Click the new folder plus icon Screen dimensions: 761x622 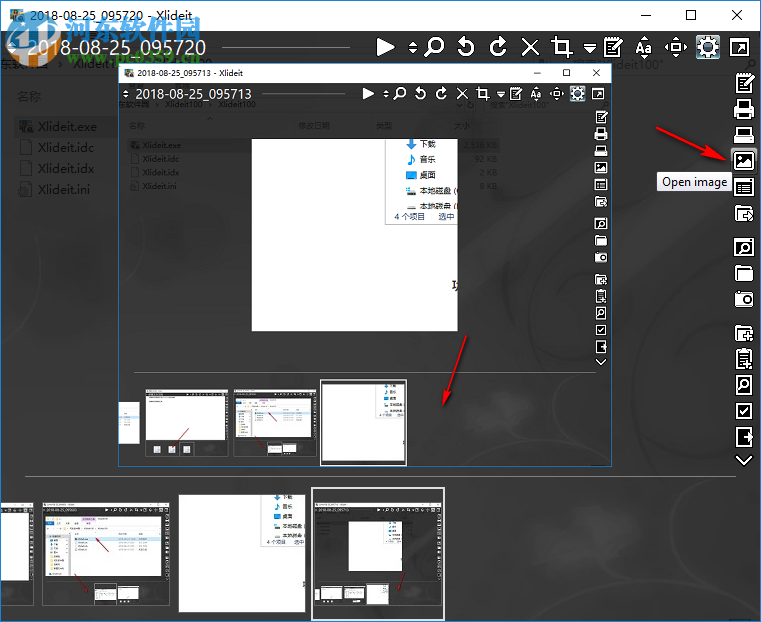(744, 333)
